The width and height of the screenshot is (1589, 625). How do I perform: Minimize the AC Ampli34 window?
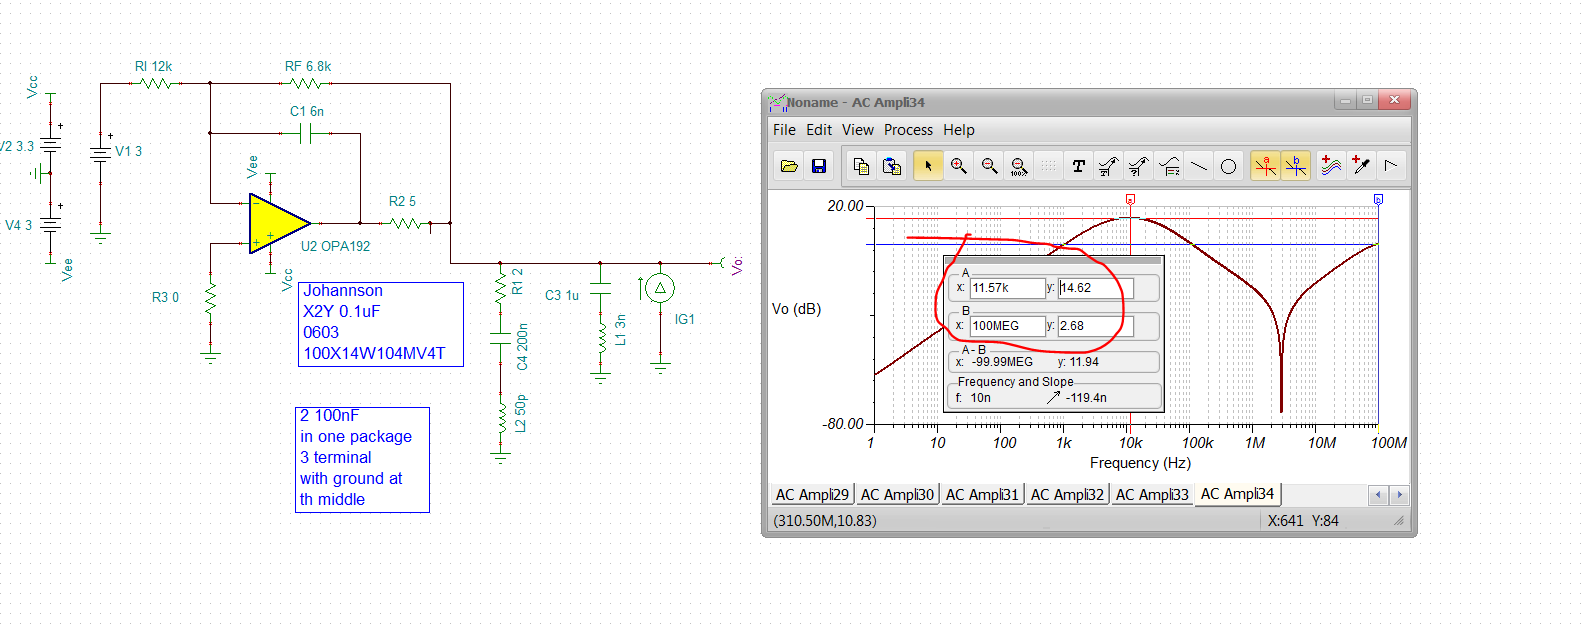pos(1346,100)
